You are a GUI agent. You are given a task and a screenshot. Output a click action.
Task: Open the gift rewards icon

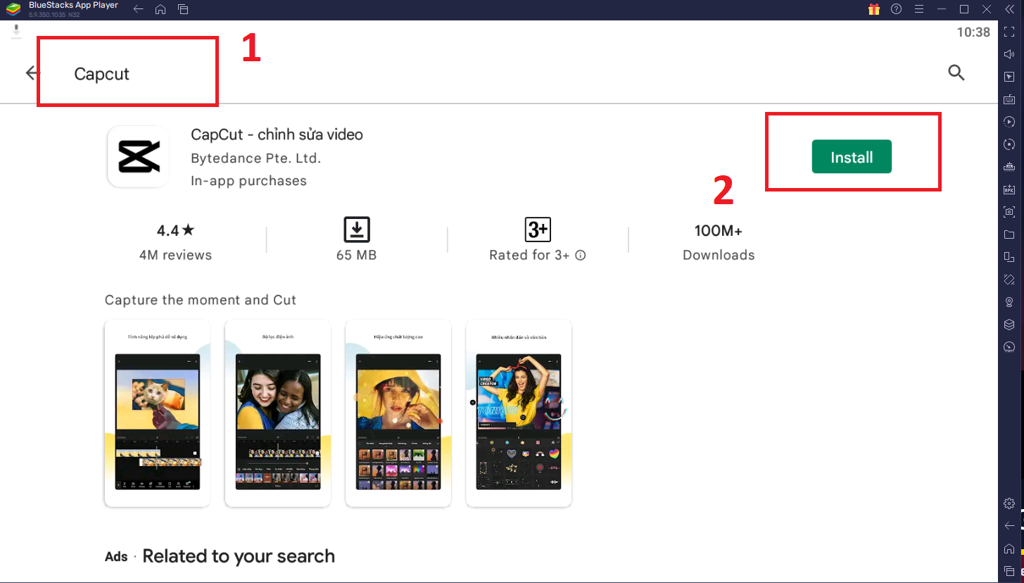coord(874,9)
